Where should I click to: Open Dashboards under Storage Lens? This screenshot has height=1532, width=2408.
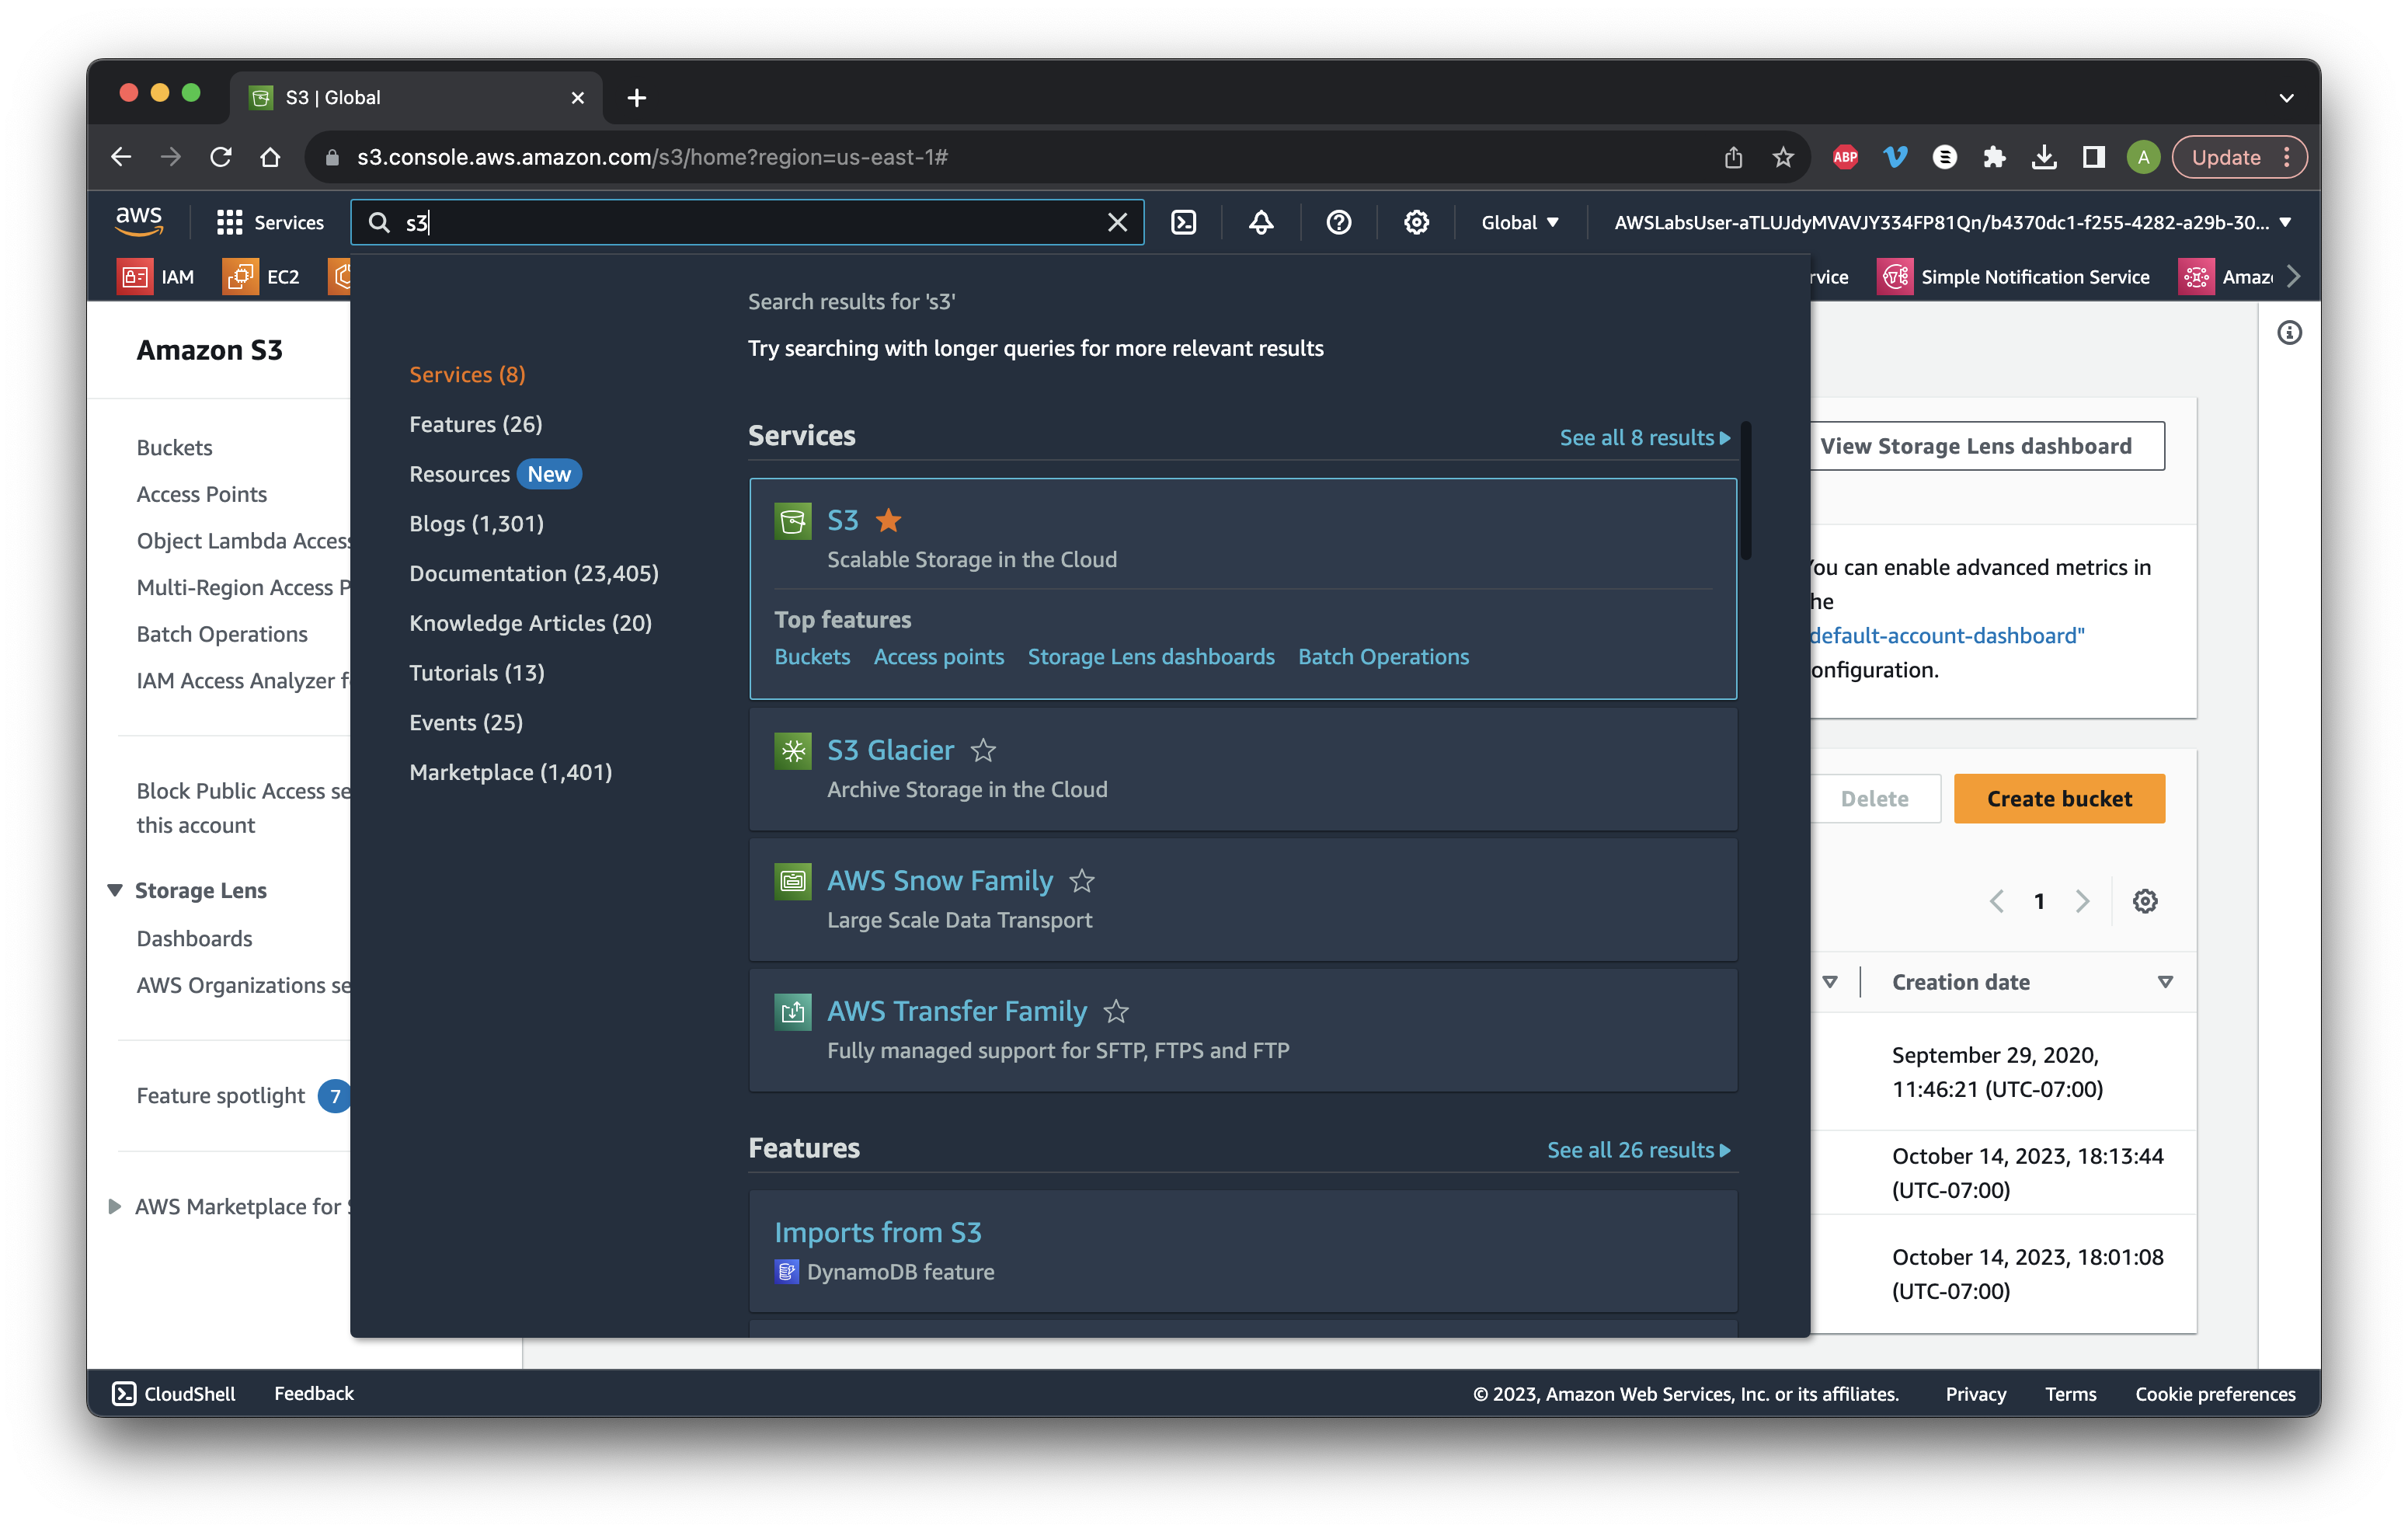(194, 938)
